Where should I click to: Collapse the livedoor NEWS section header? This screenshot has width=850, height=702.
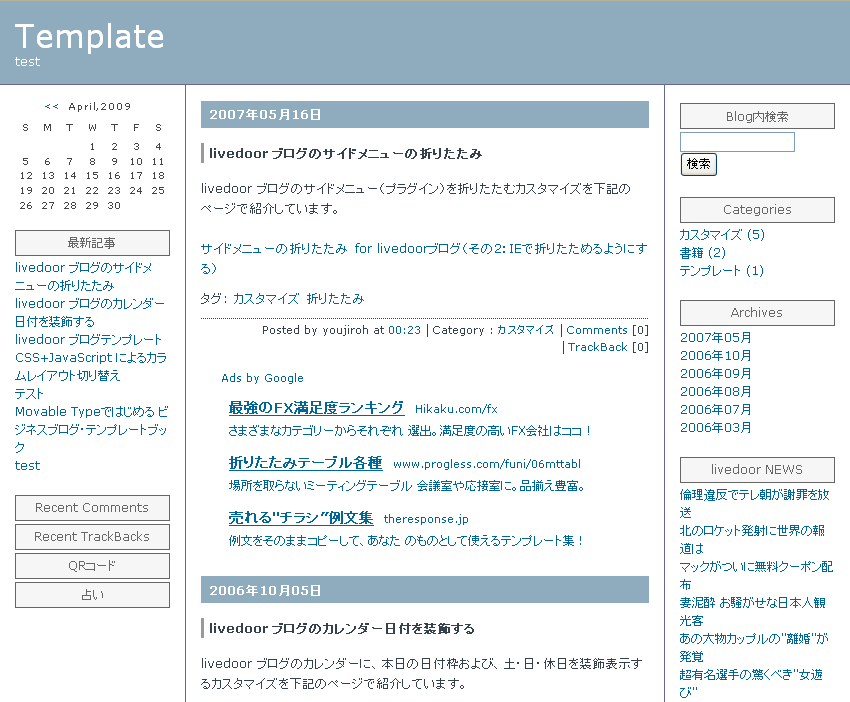(x=757, y=469)
